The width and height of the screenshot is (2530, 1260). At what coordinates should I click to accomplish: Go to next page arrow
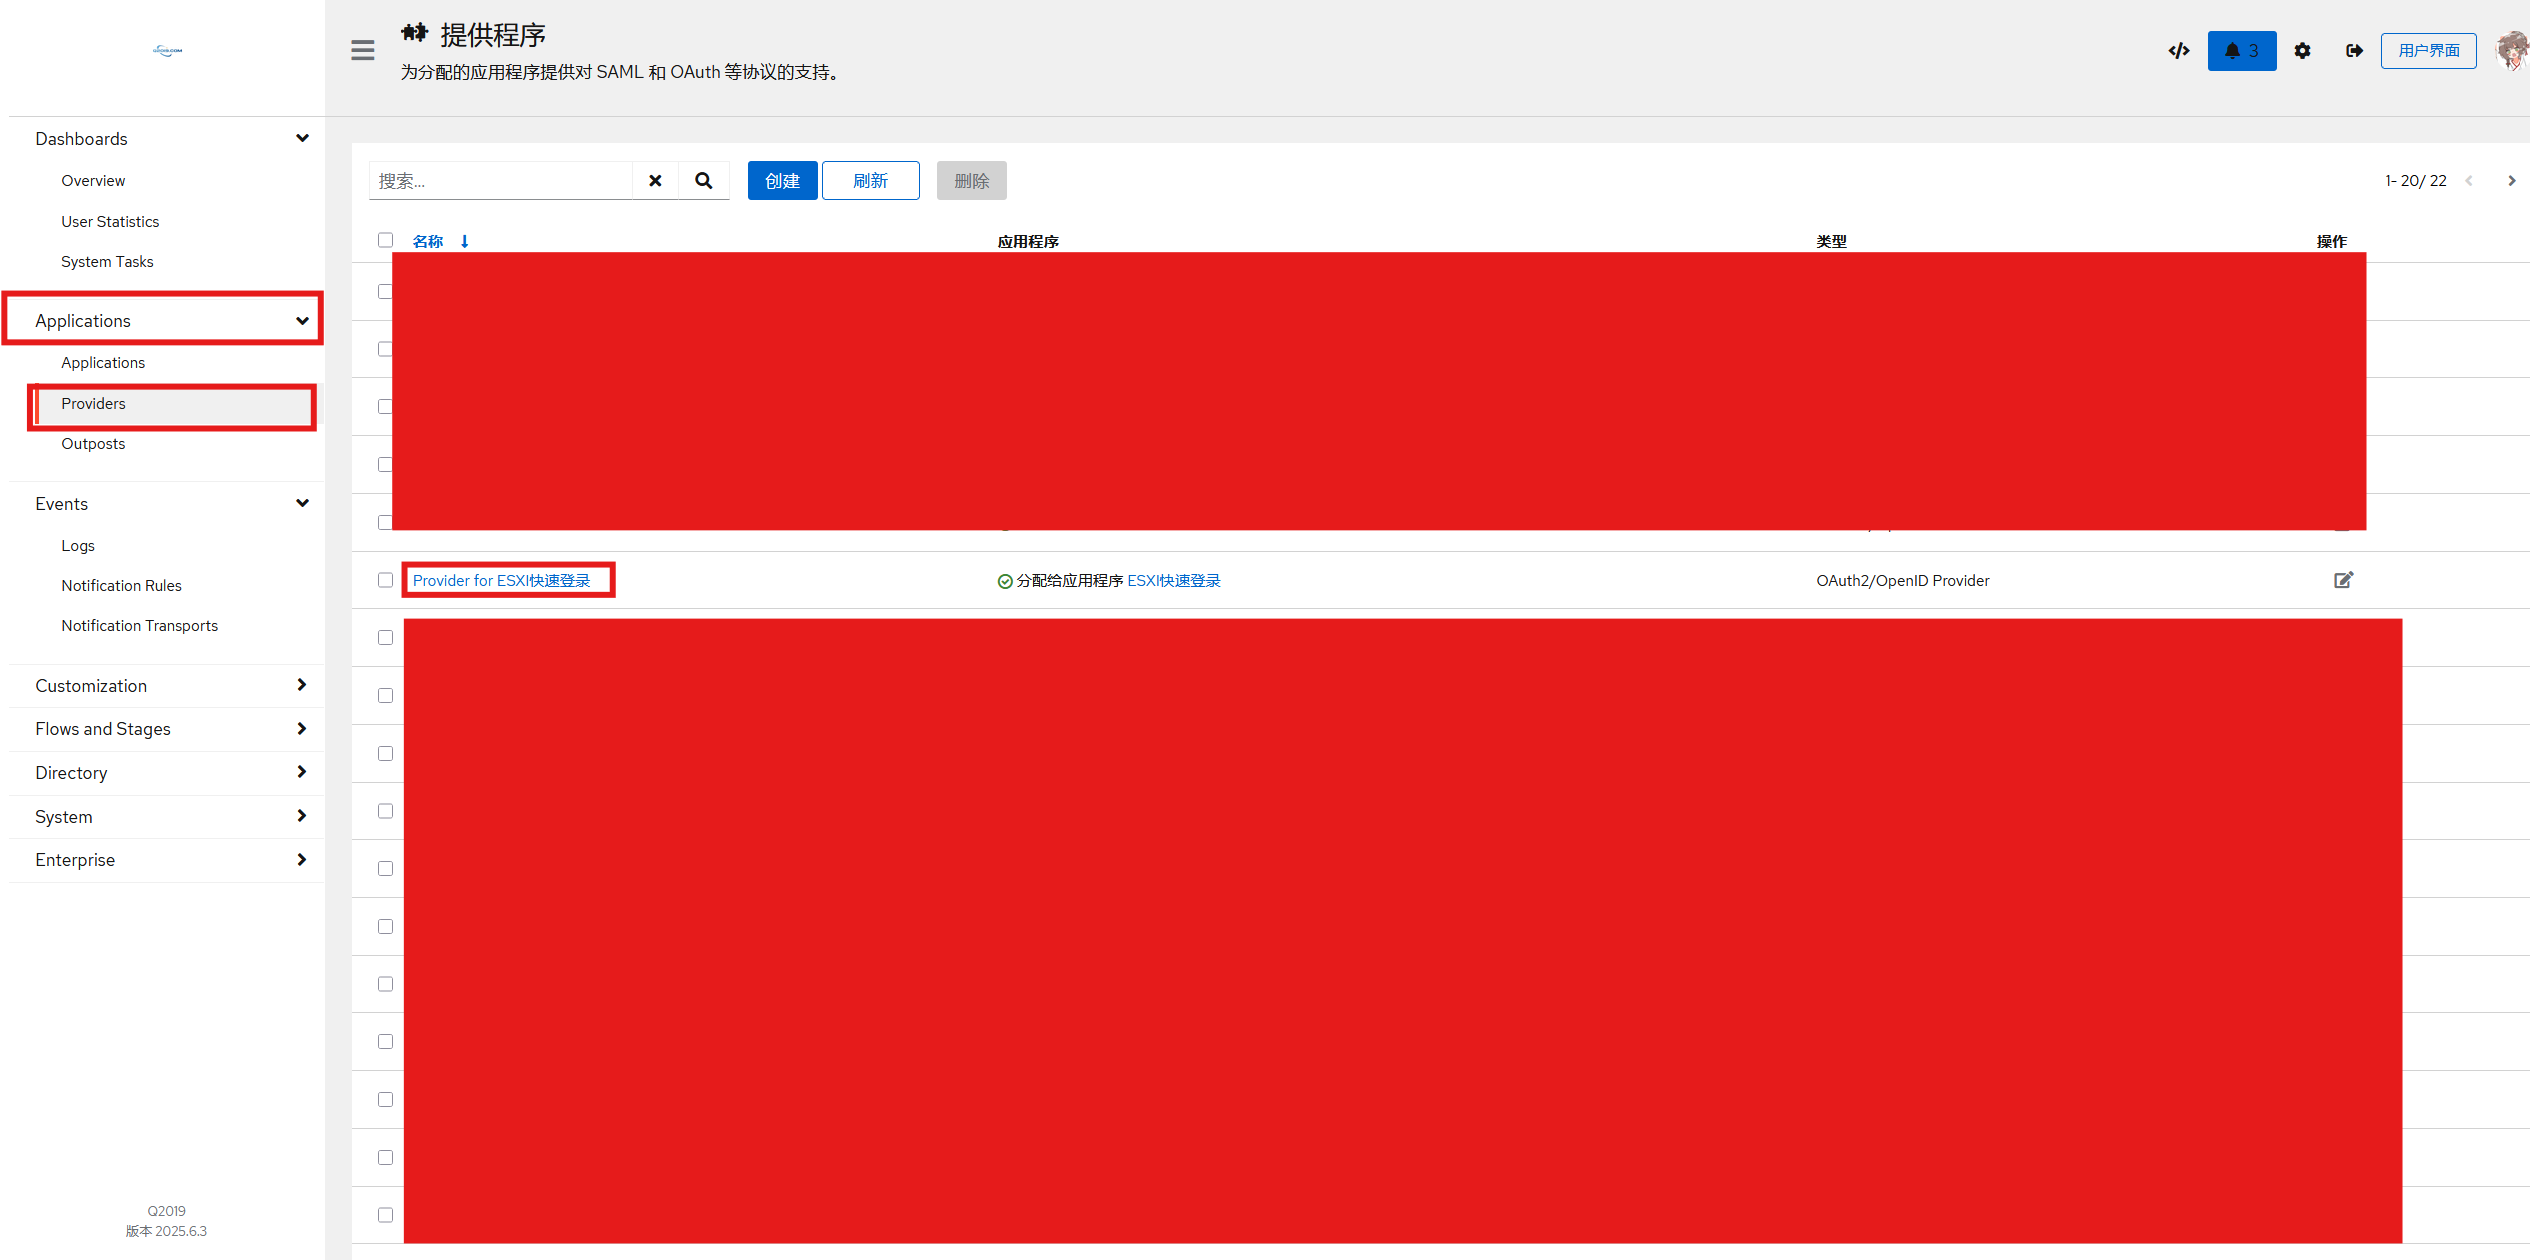tap(2511, 181)
